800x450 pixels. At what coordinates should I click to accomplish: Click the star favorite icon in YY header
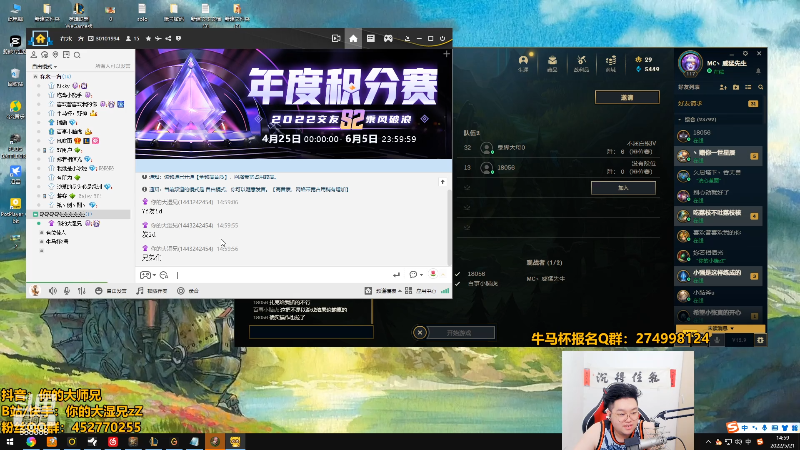click(x=148, y=38)
